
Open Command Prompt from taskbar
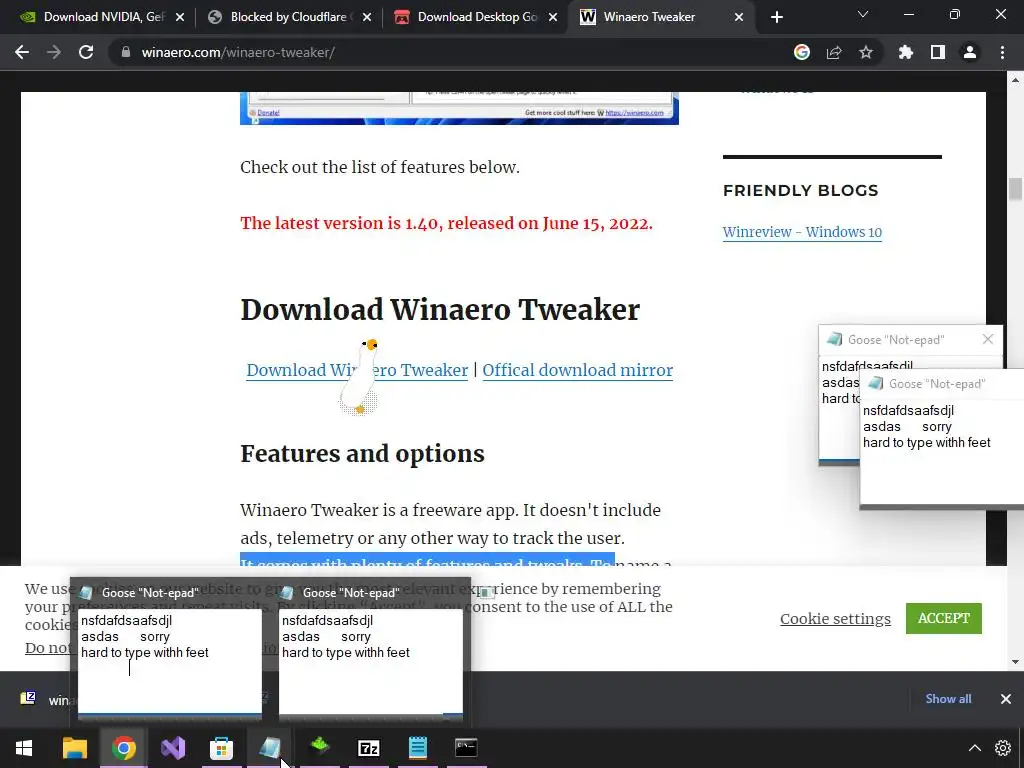tap(466, 748)
